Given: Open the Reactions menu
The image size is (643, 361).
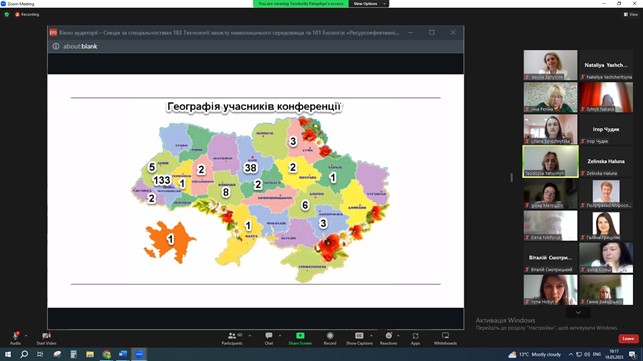Looking at the screenshot, I should click(388, 338).
